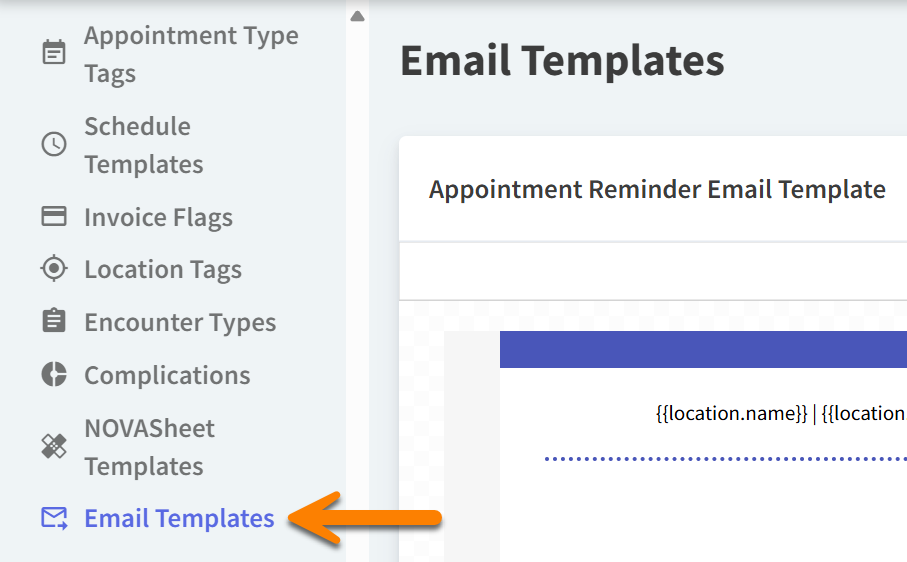Viewport: 907px width, 562px height.
Task: Click the Email Templates envelope icon
Action: tap(53, 518)
